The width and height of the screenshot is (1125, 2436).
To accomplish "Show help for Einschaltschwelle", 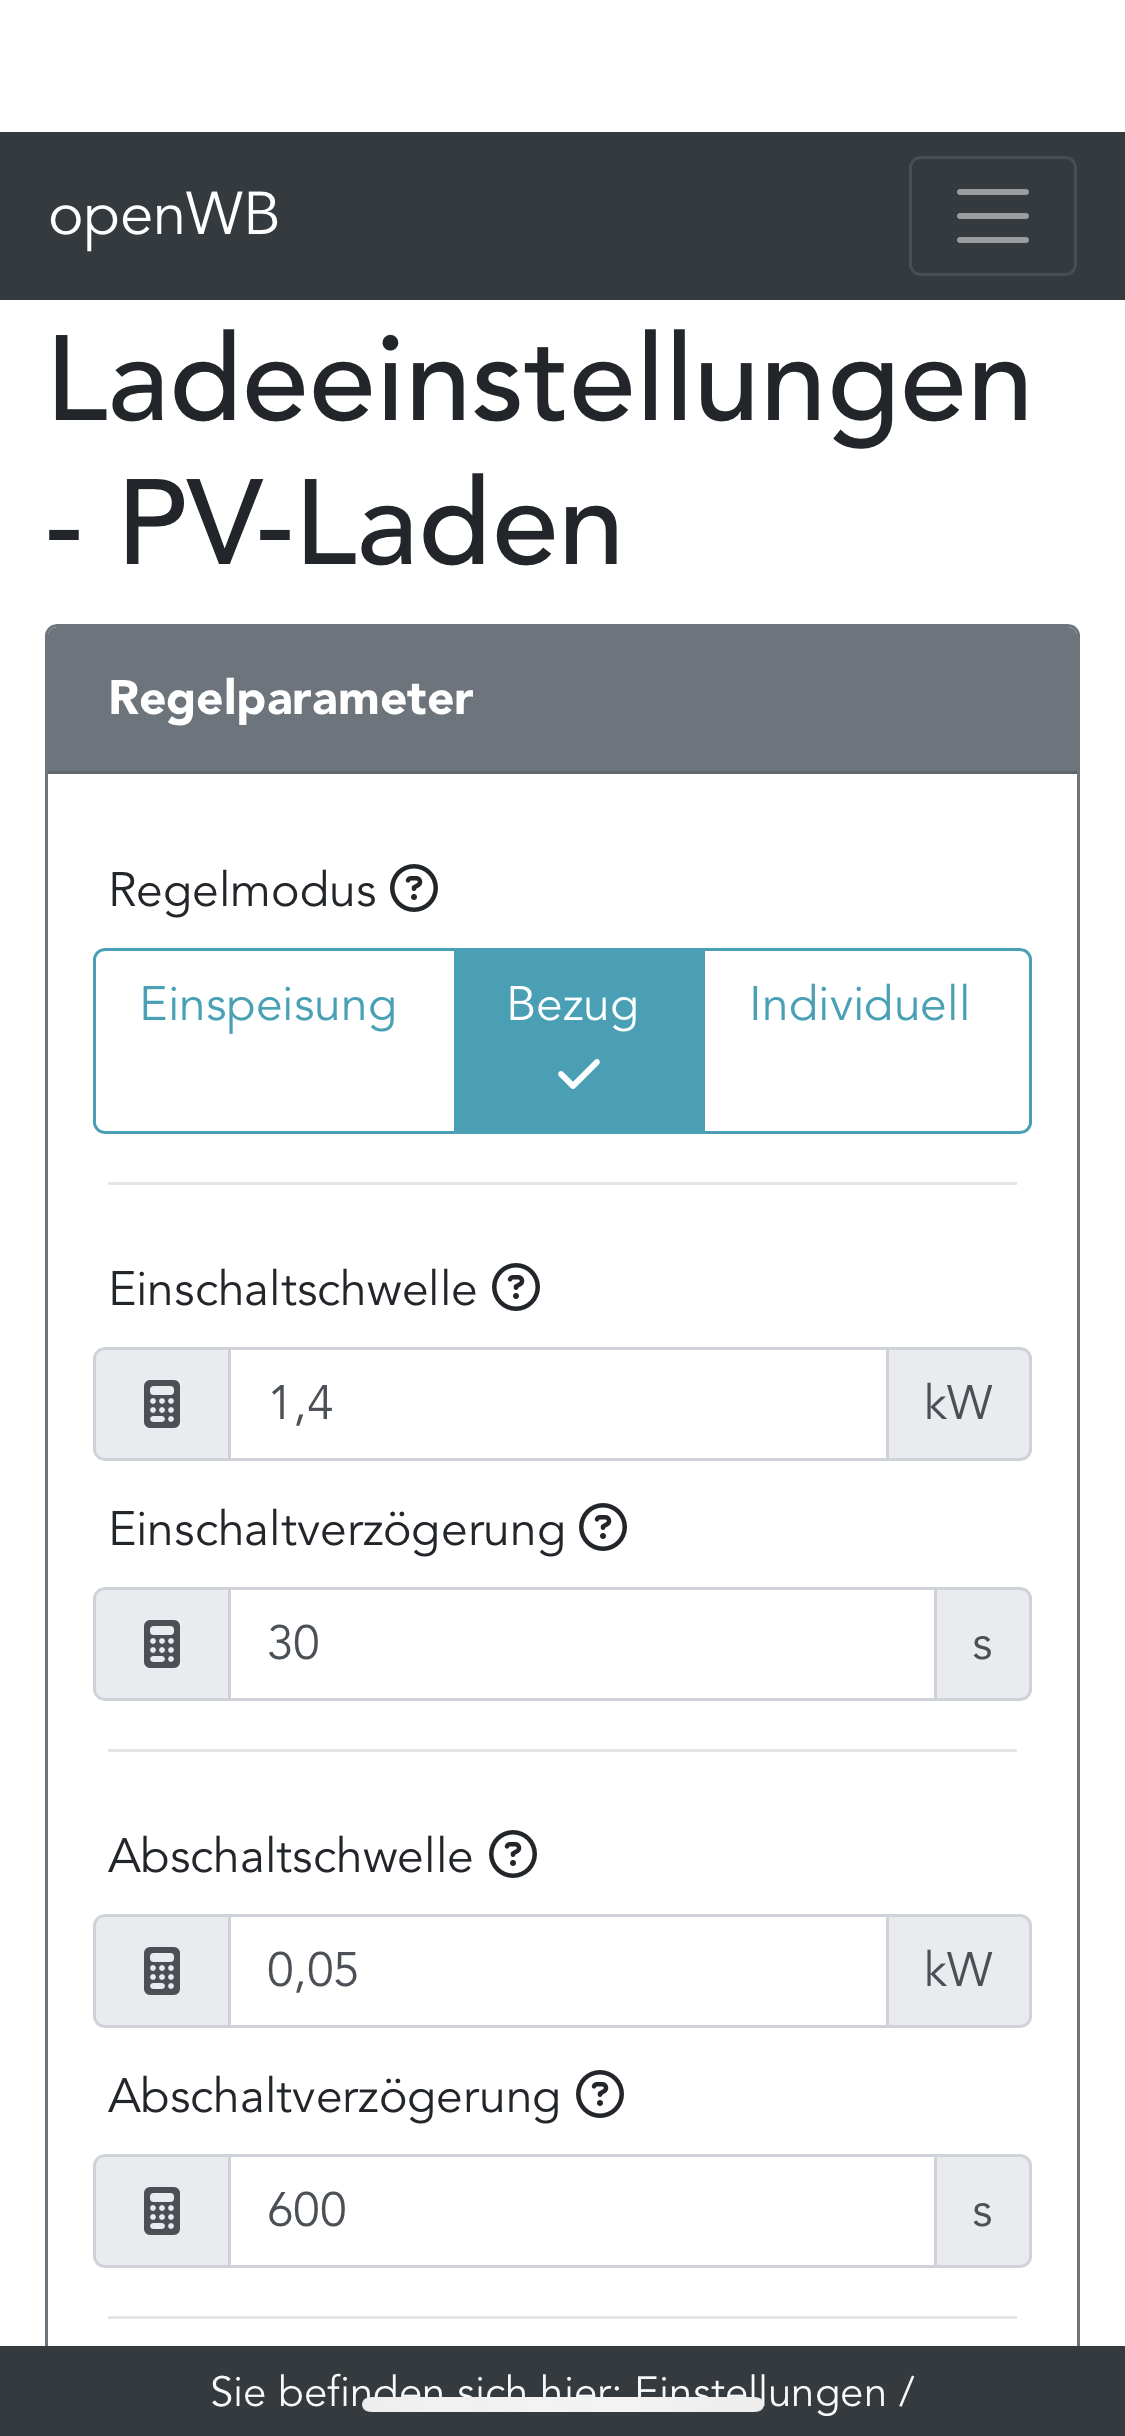I will click(x=516, y=1287).
